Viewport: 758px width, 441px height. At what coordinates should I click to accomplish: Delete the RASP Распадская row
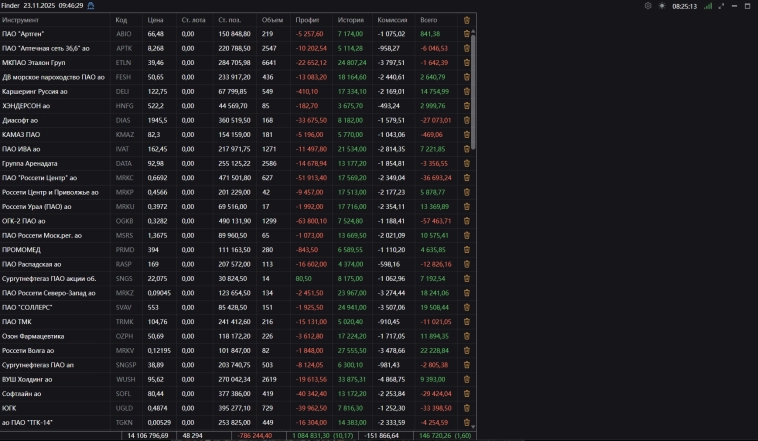click(x=466, y=264)
